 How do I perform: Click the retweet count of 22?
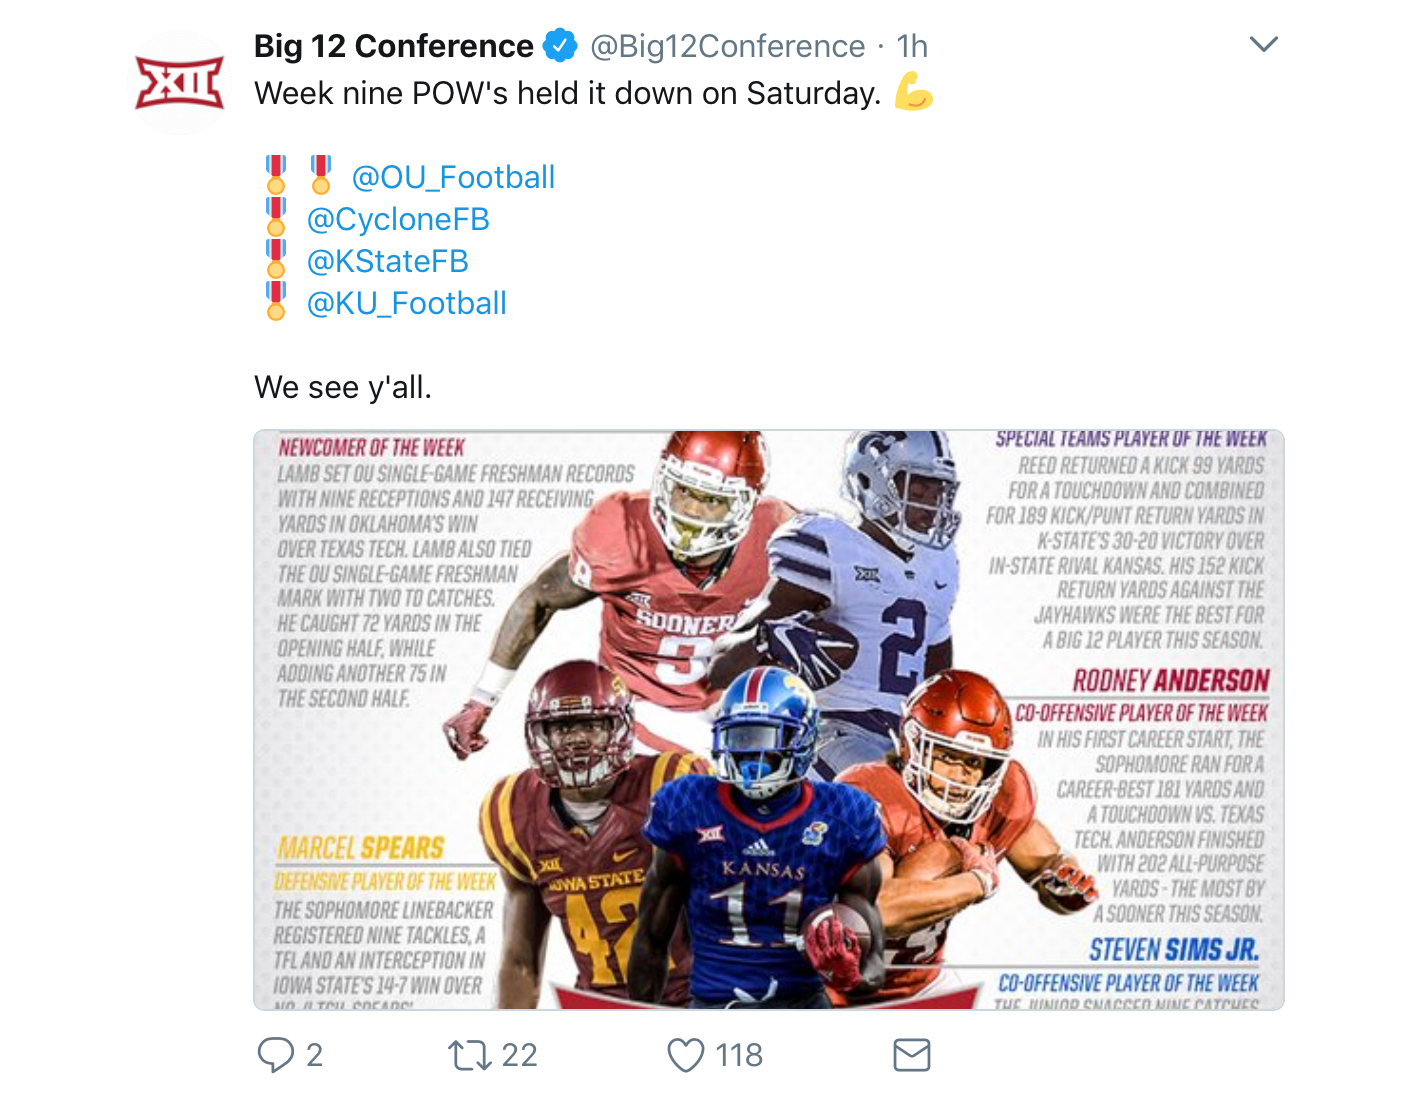pyautogui.click(x=519, y=1055)
